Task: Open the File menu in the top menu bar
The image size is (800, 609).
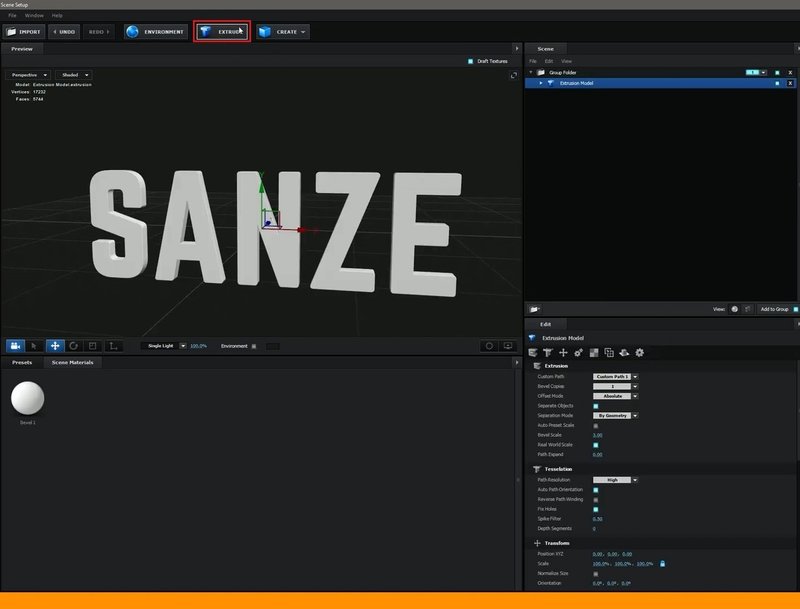Action: 12,15
